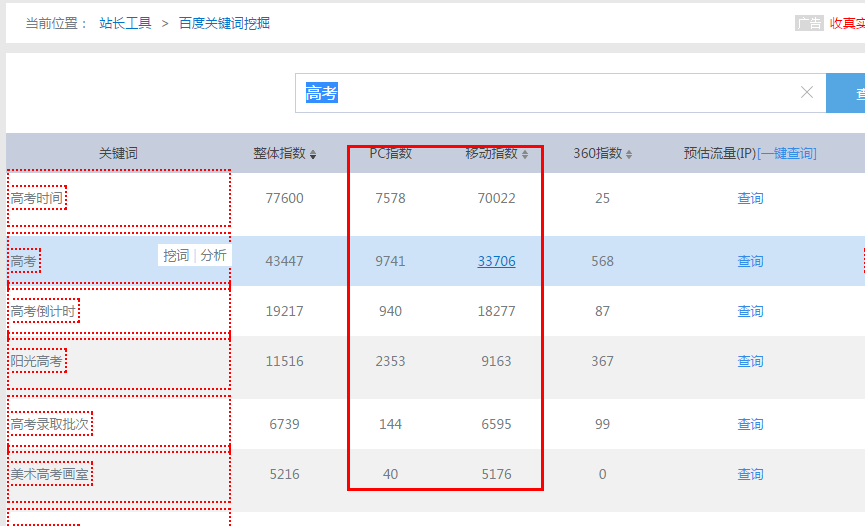Click 一键查询 in the header

tap(788, 153)
